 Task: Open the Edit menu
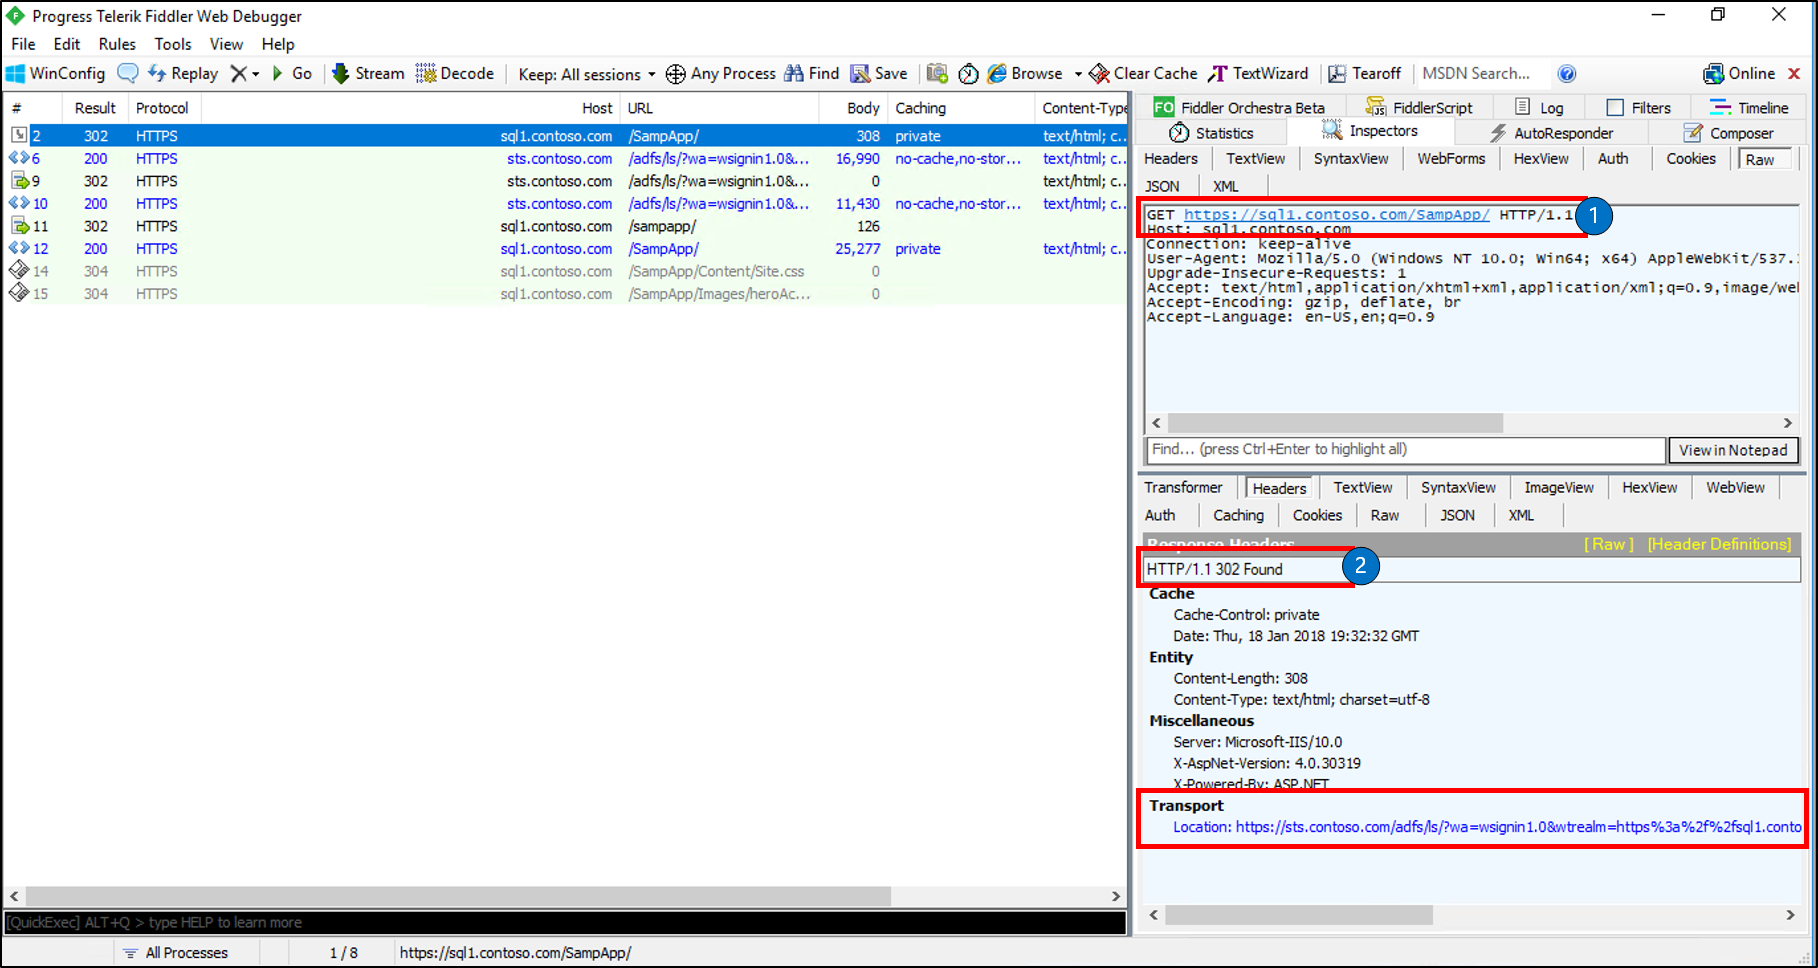click(67, 44)
